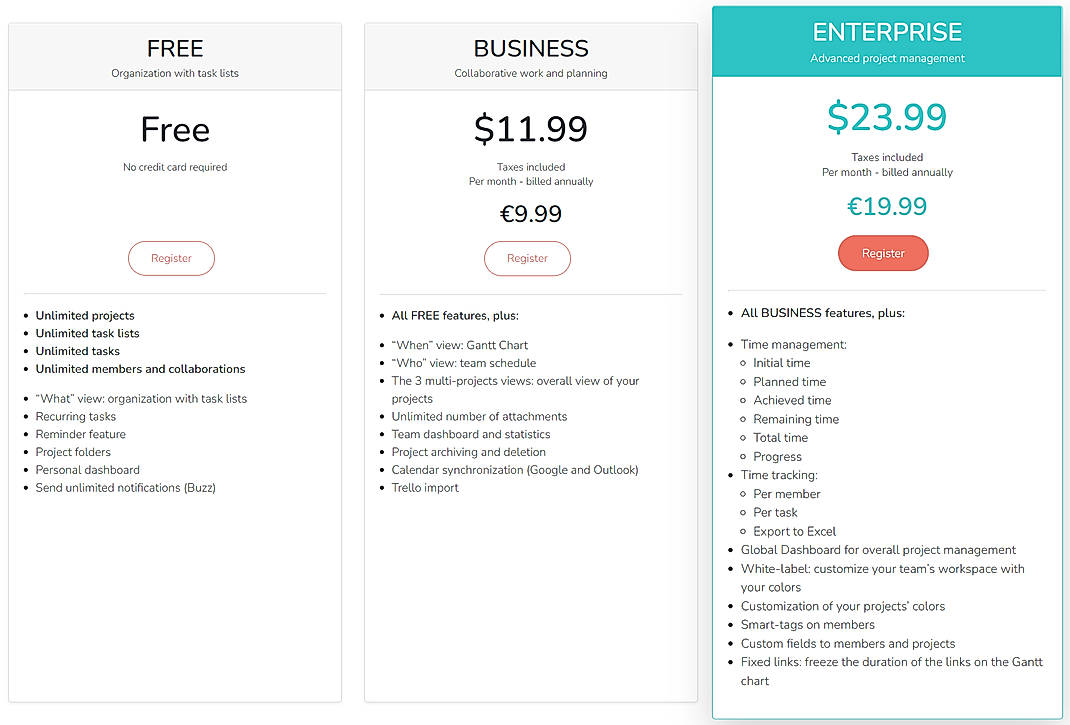
Task: Click the Trello import feature item
Action: (x=425, y=488)
